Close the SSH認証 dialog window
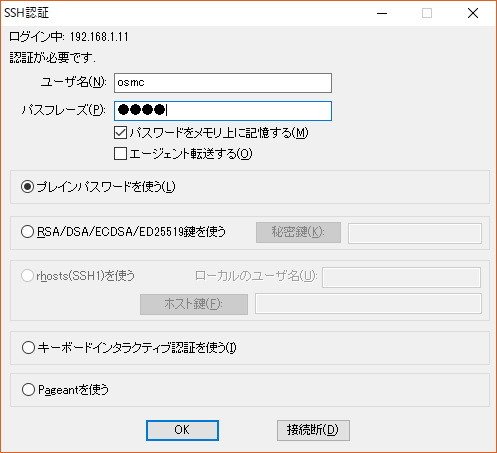497x453 pixels. pyautogui.click(x=473, y=13)
